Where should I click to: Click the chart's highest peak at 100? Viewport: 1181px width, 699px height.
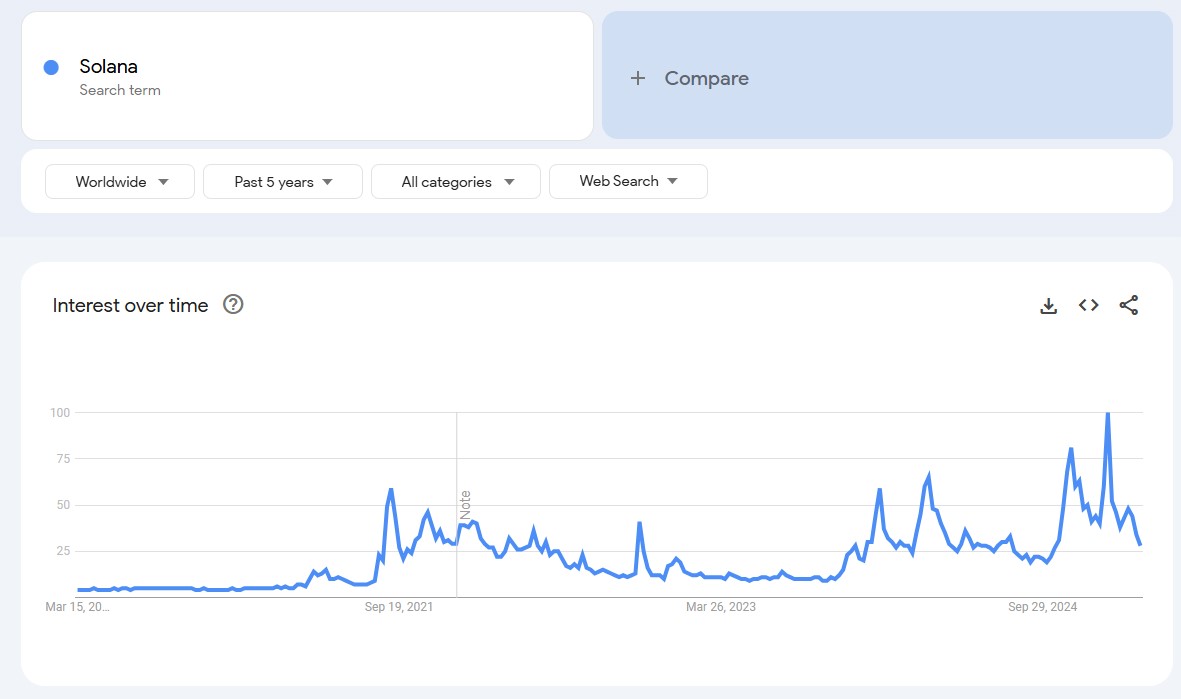coord(1107,414)
